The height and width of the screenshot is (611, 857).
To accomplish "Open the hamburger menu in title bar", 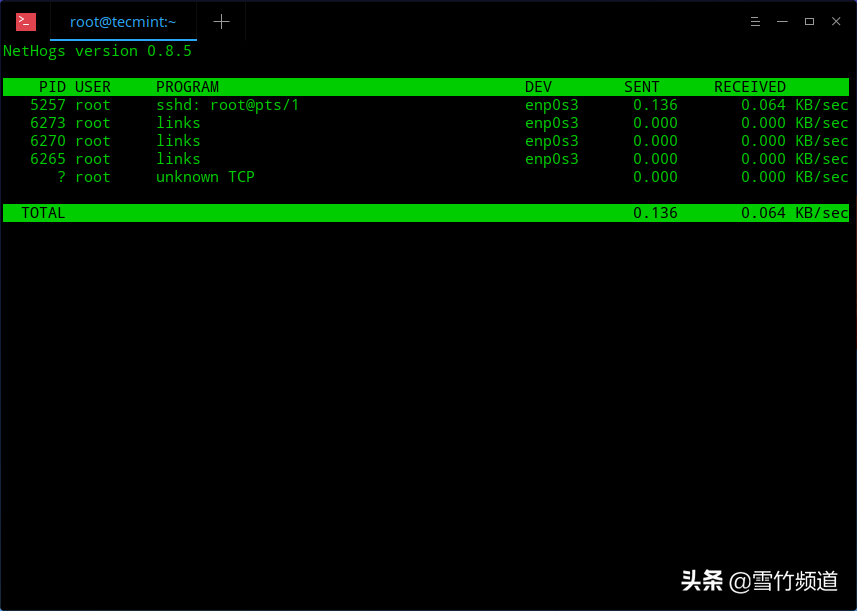I will (x=757, y=21).
